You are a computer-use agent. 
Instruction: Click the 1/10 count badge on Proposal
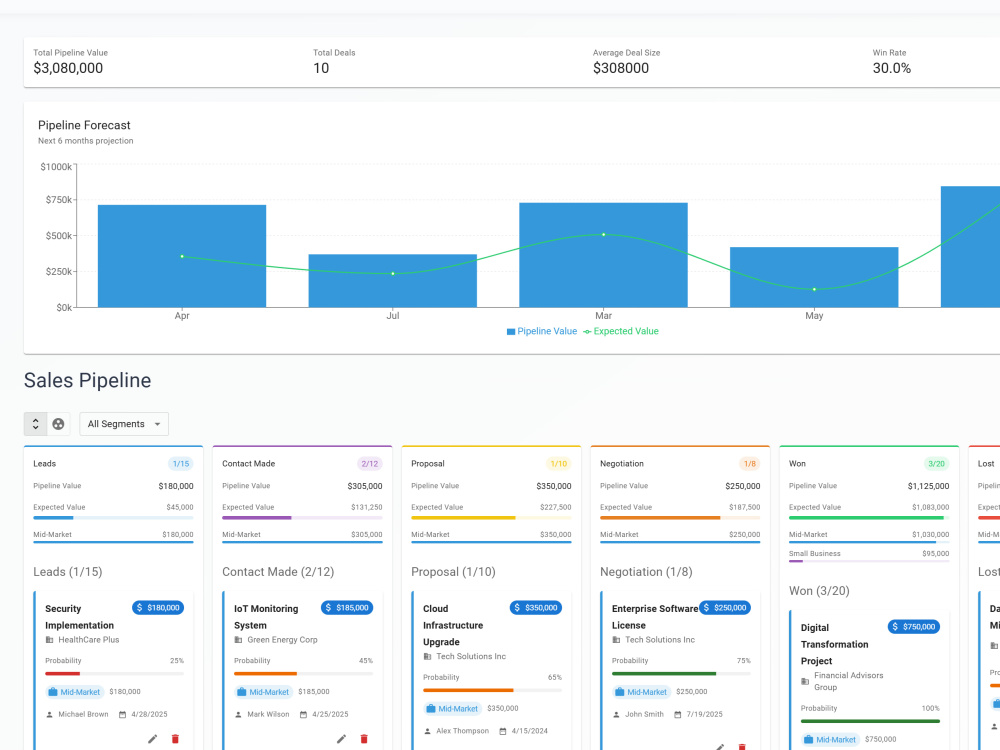[559, 464]
